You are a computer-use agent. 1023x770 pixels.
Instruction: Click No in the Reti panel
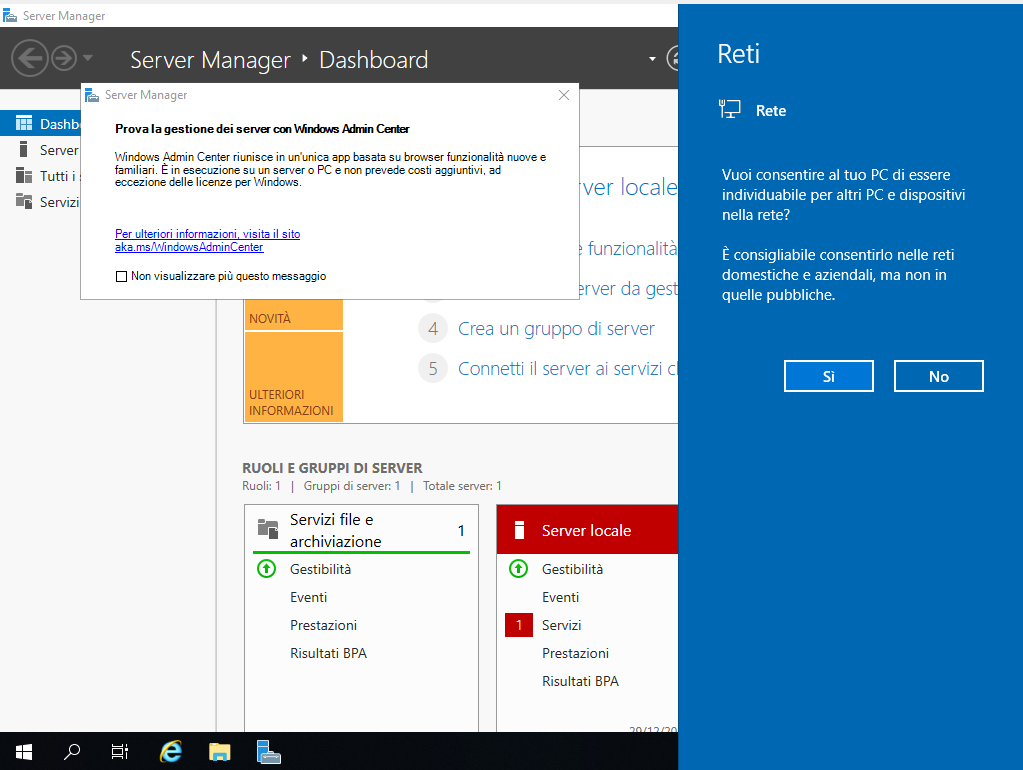pyautogui.click(x=938, y=377)
